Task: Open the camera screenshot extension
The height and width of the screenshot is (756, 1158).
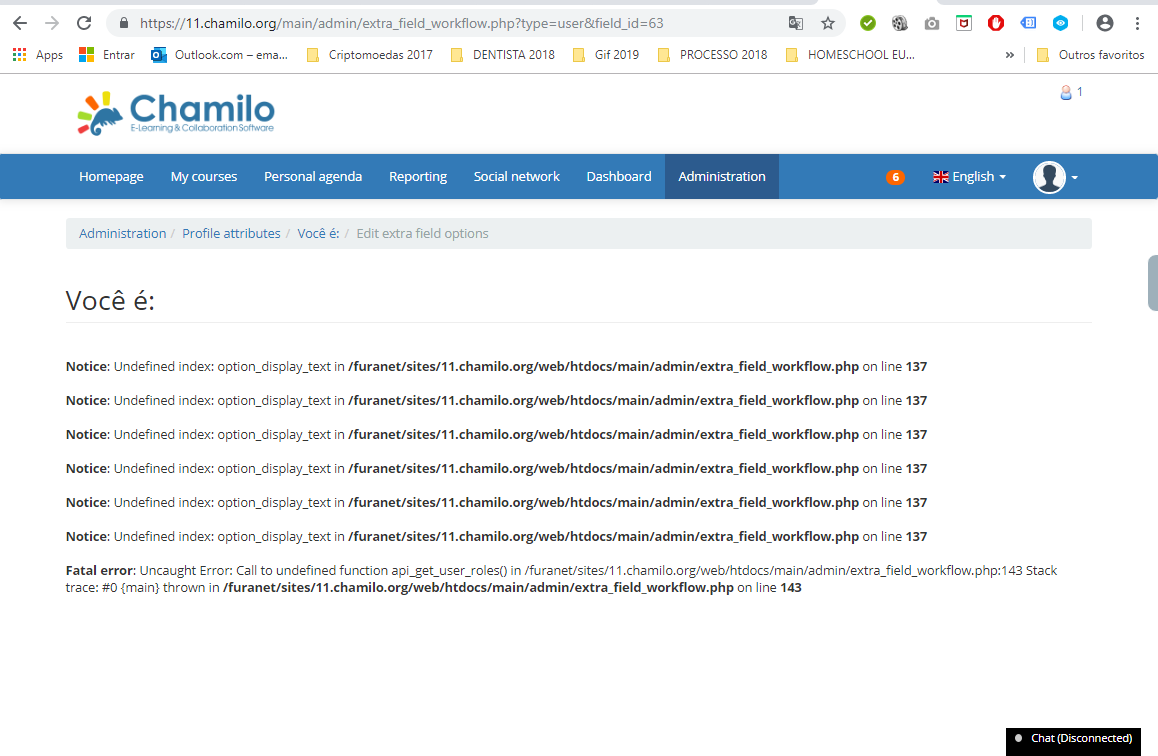Action: [930, 22]
